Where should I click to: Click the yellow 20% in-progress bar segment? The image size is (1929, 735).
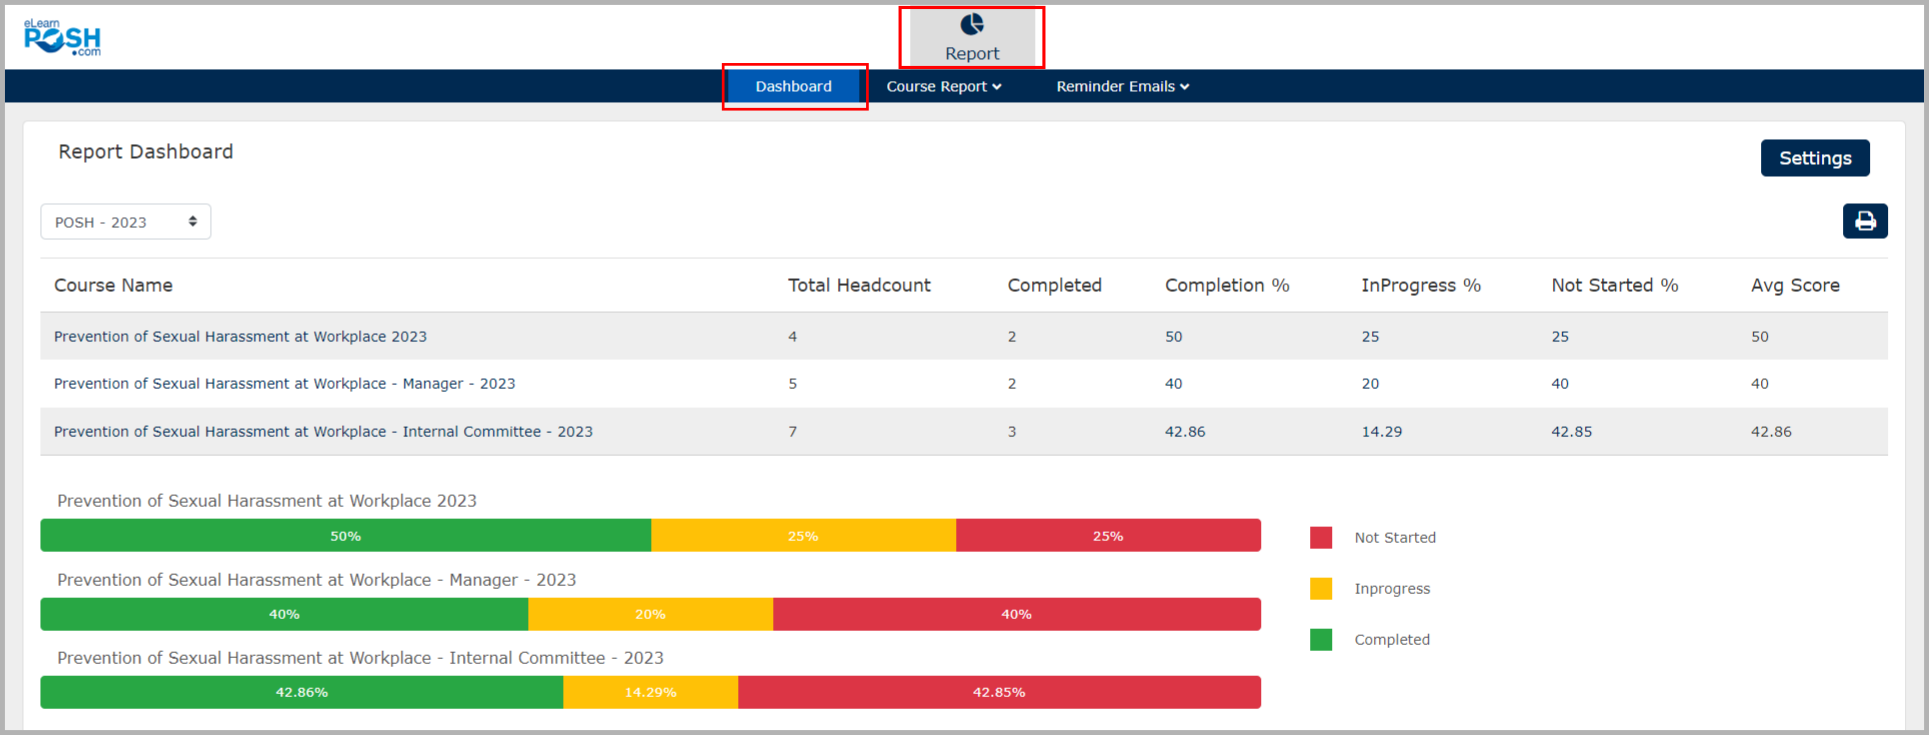[650, 614]
